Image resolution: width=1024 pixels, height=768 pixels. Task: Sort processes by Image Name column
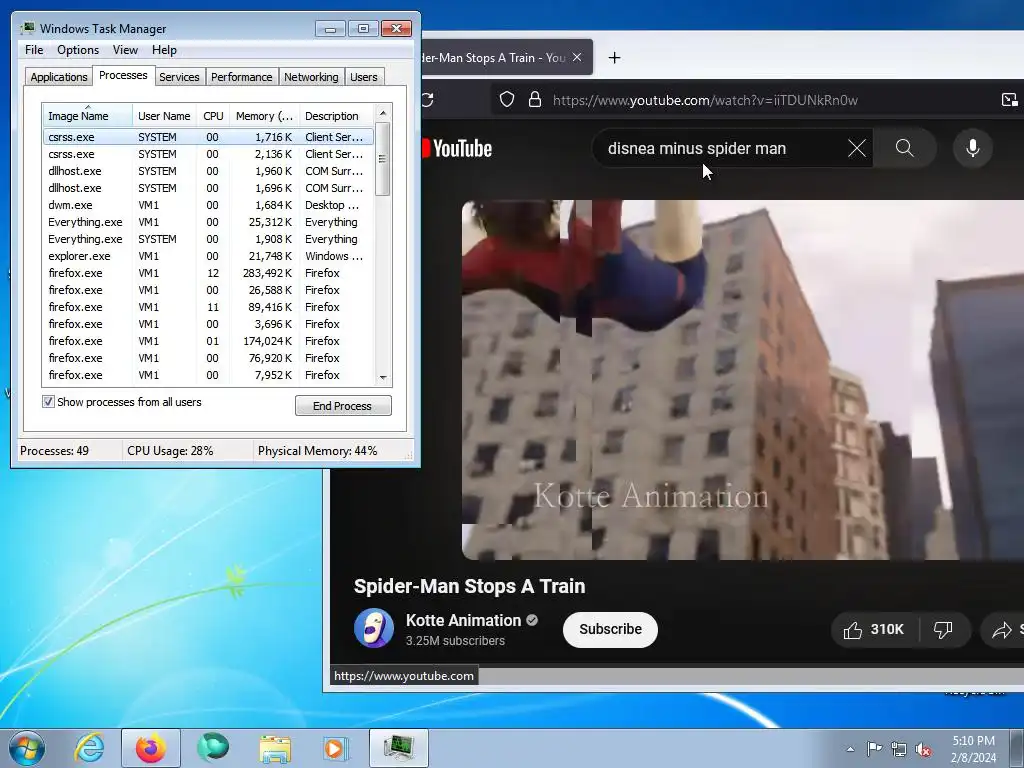coord(88,116)
